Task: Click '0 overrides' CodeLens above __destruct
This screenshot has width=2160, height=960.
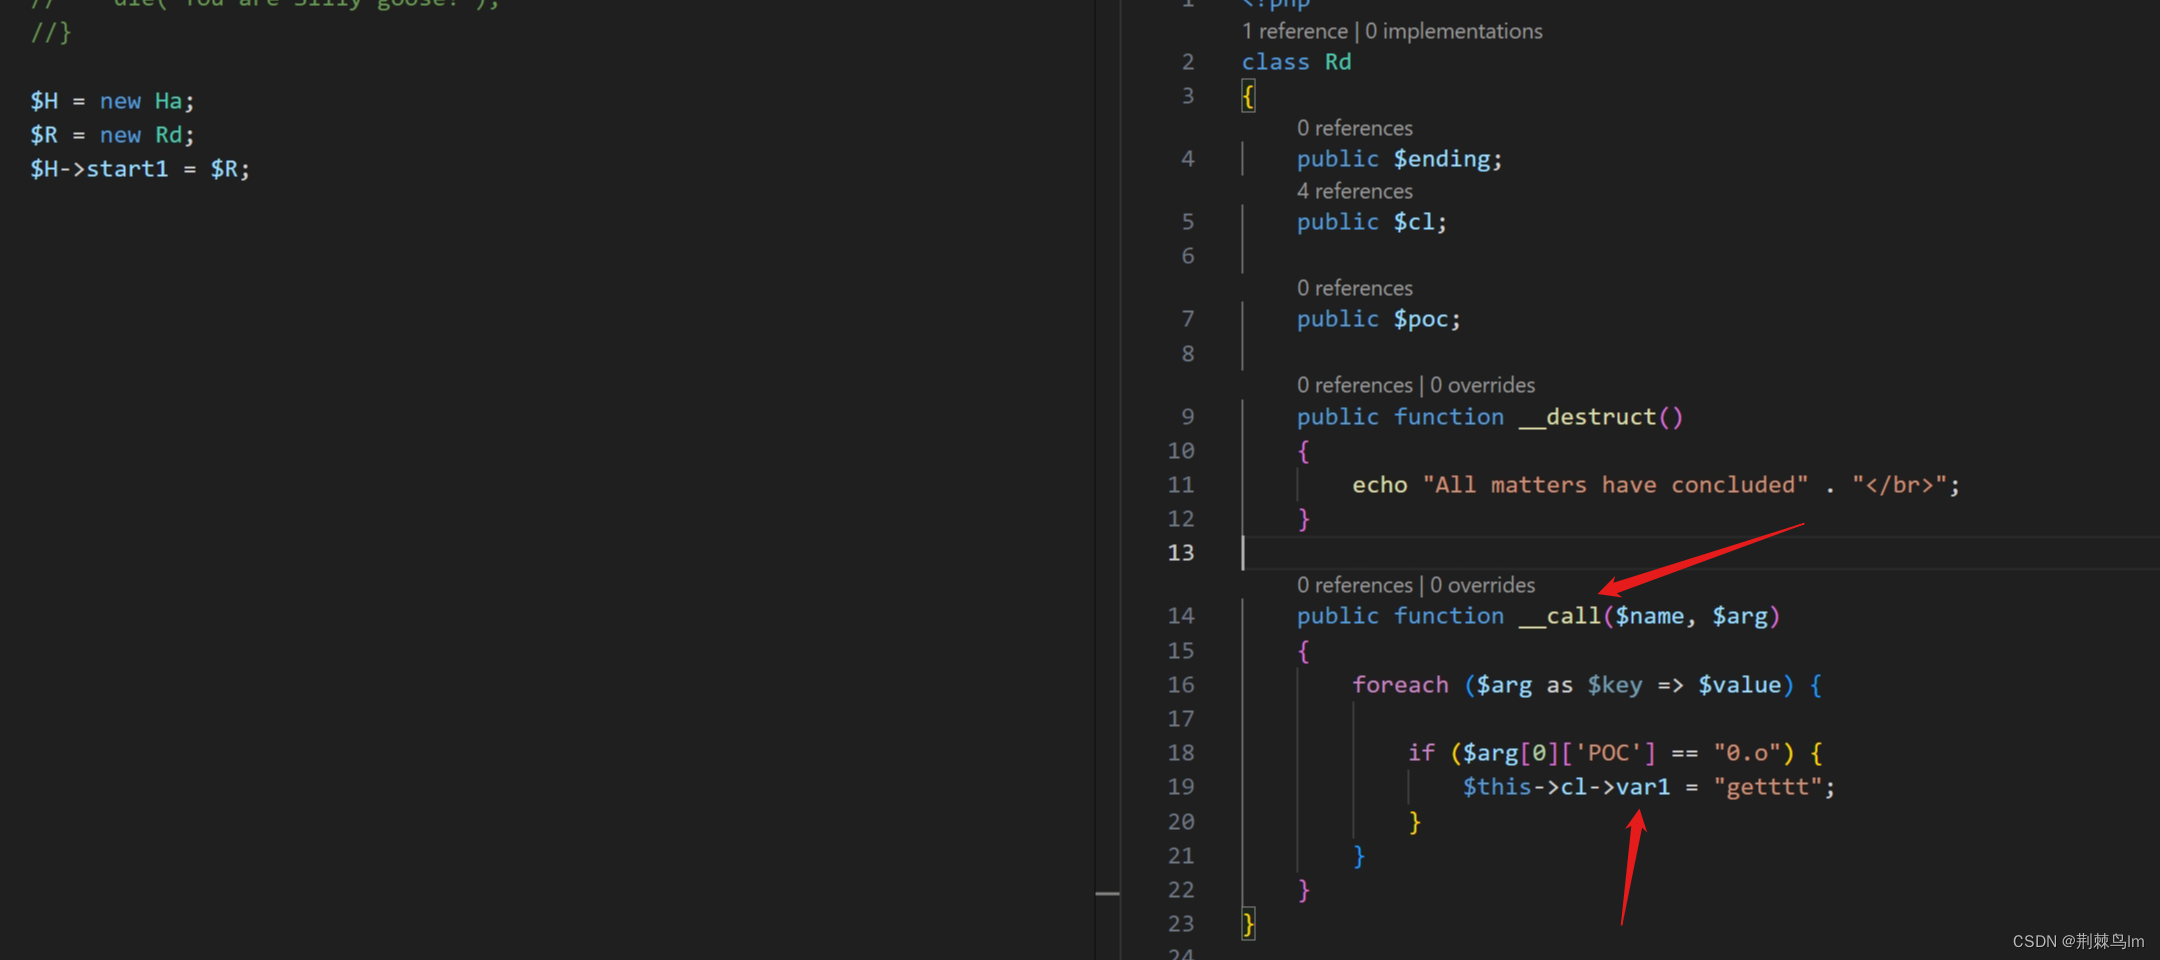Action: [x=1482, y=385]
